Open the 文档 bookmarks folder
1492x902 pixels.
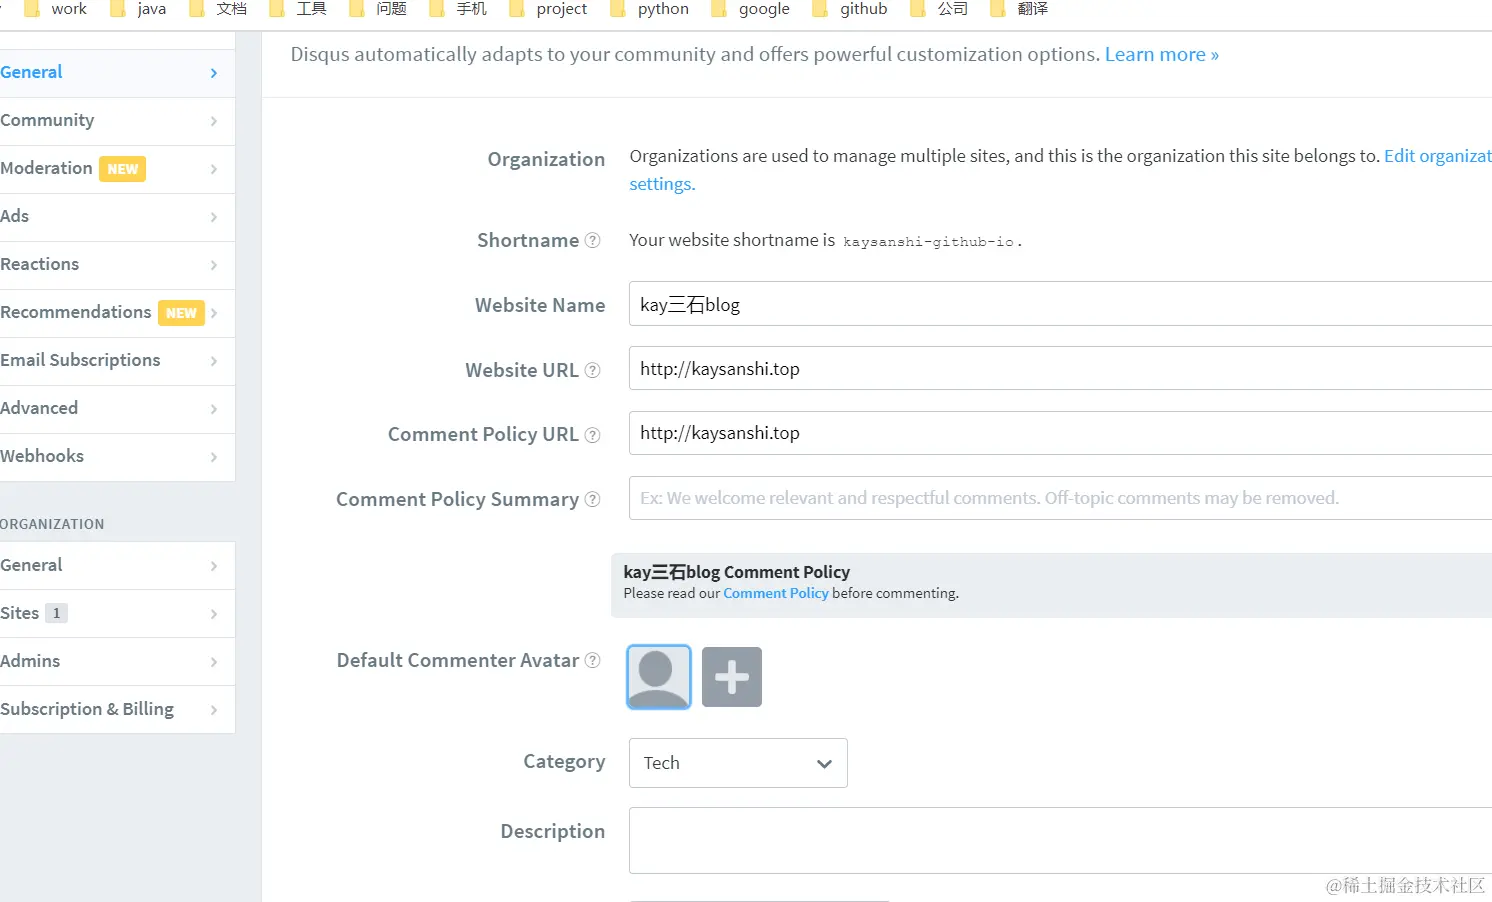click(x=219, y=9)
